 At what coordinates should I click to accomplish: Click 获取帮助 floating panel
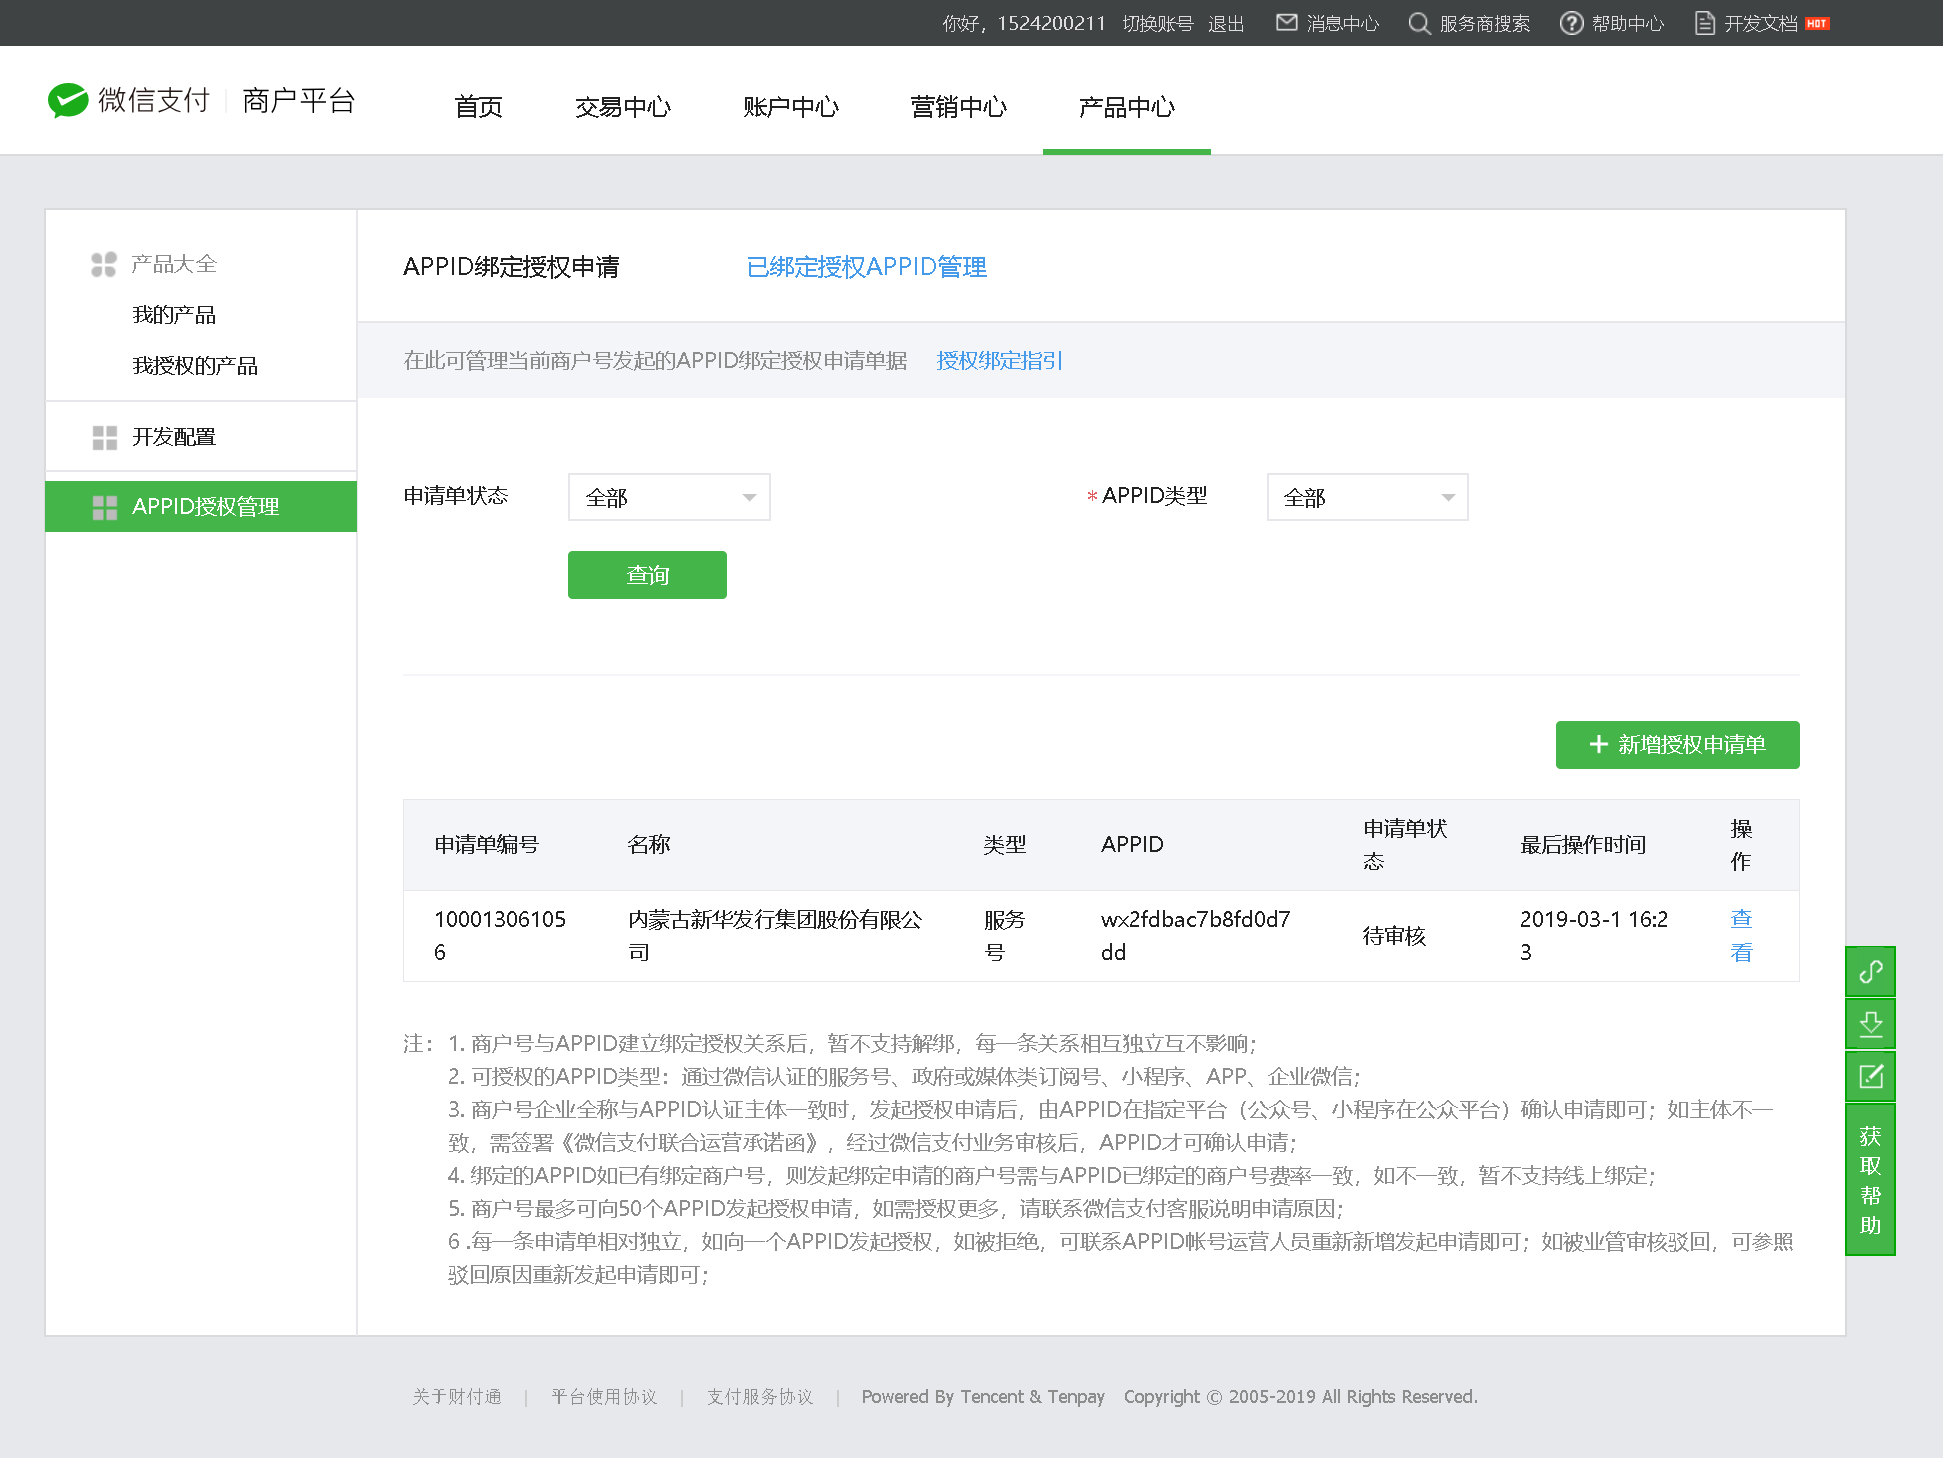coord(1870,1180)
